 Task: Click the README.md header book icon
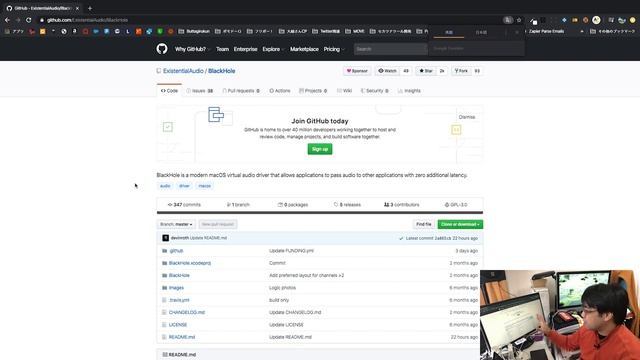pos(165,355)
